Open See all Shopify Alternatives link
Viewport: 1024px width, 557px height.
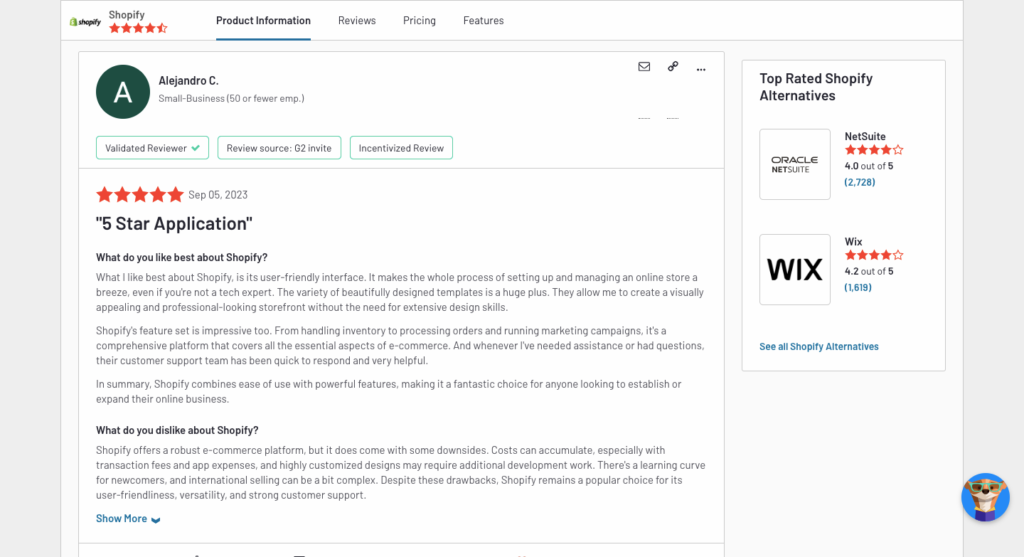(819, 347)
